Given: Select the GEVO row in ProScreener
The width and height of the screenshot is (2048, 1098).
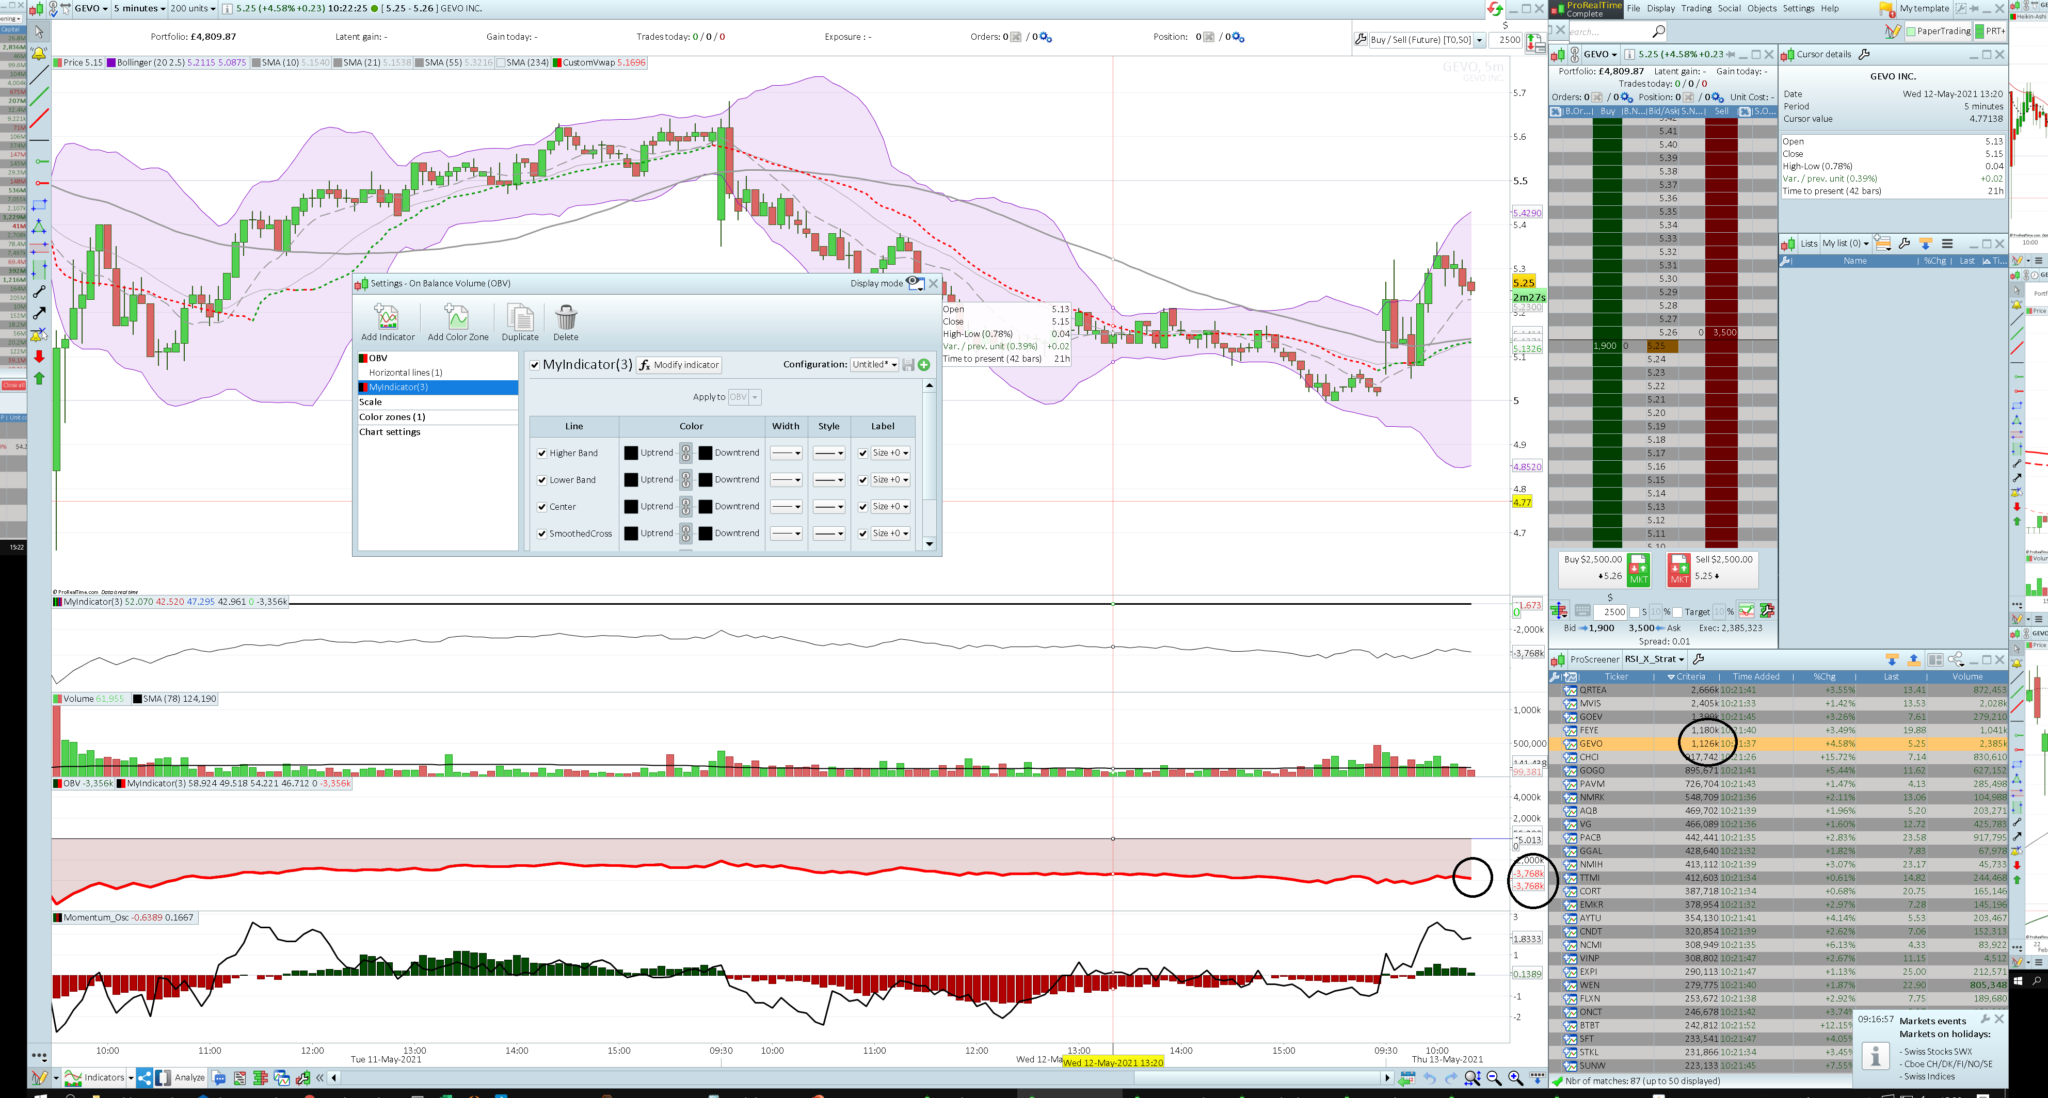Looking at the screenshot, I should (x=1591, y=744).
